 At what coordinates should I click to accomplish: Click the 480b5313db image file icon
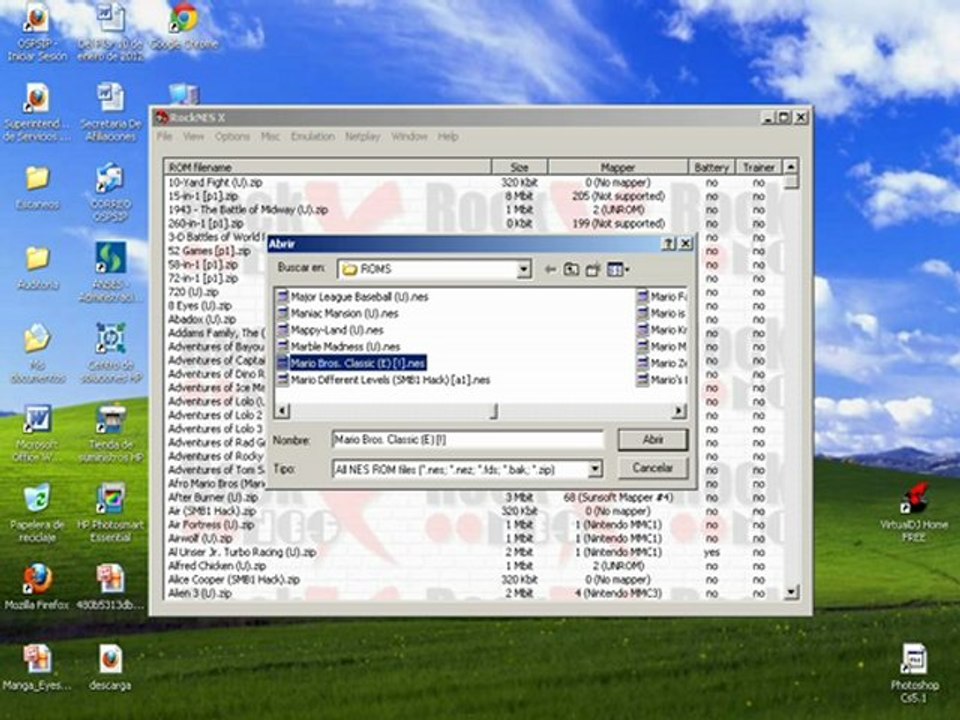pos(111,587)
